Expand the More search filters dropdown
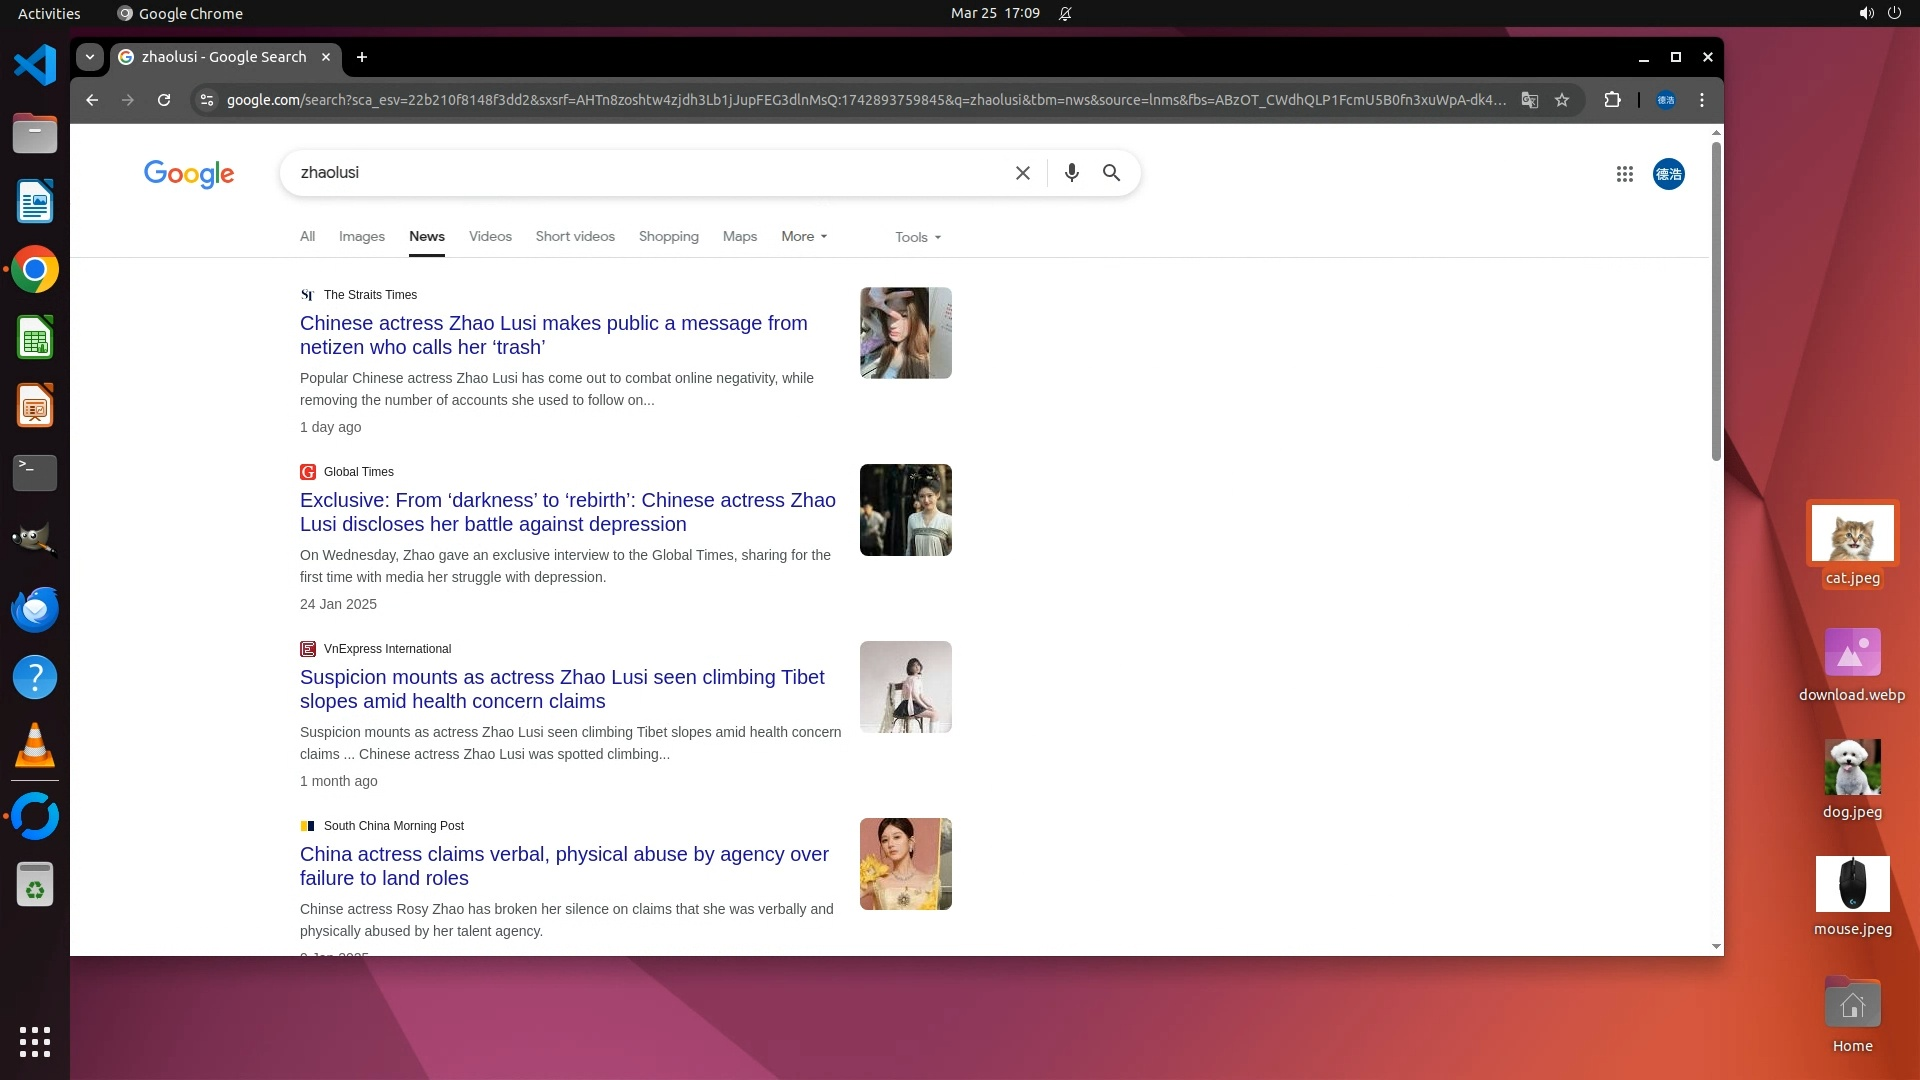This screenshot has height=1080, width=1920. 804,237
